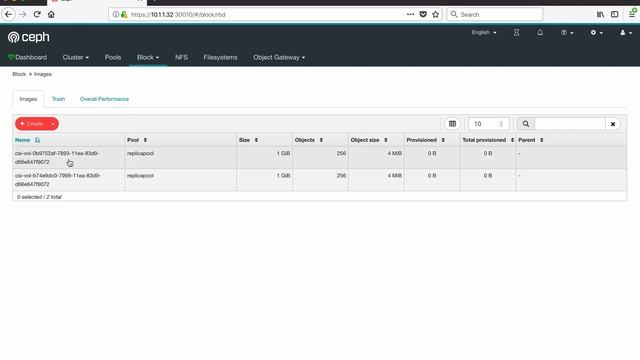Toggle table columns grid icon
This screenshot has width=640, height=360.
(452, 124)
